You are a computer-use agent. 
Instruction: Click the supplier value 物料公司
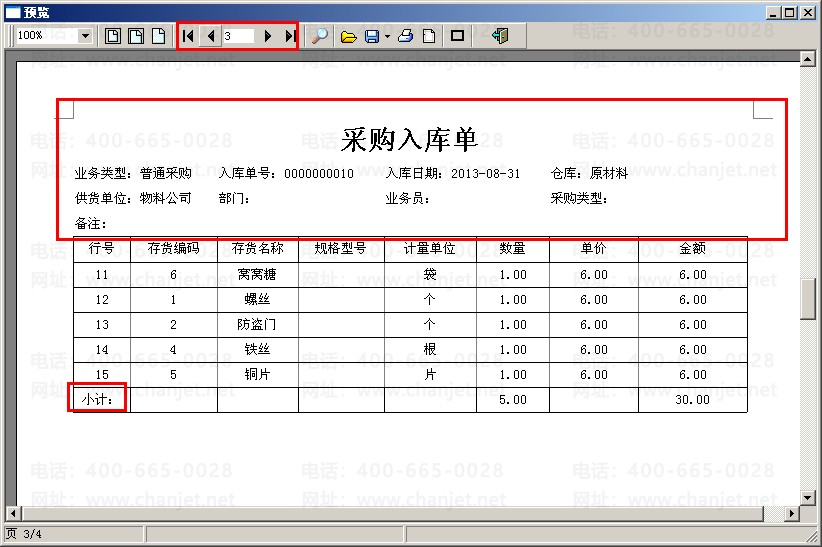(166, 198)
